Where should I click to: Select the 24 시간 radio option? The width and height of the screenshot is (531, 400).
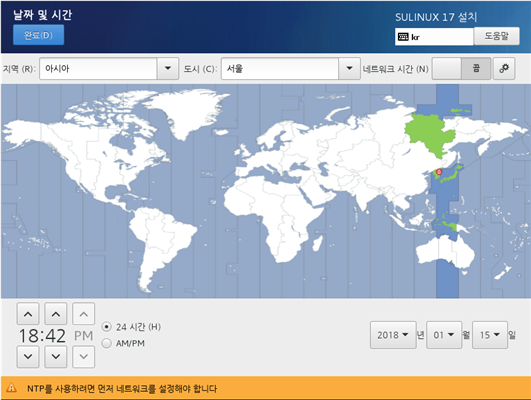107,327
